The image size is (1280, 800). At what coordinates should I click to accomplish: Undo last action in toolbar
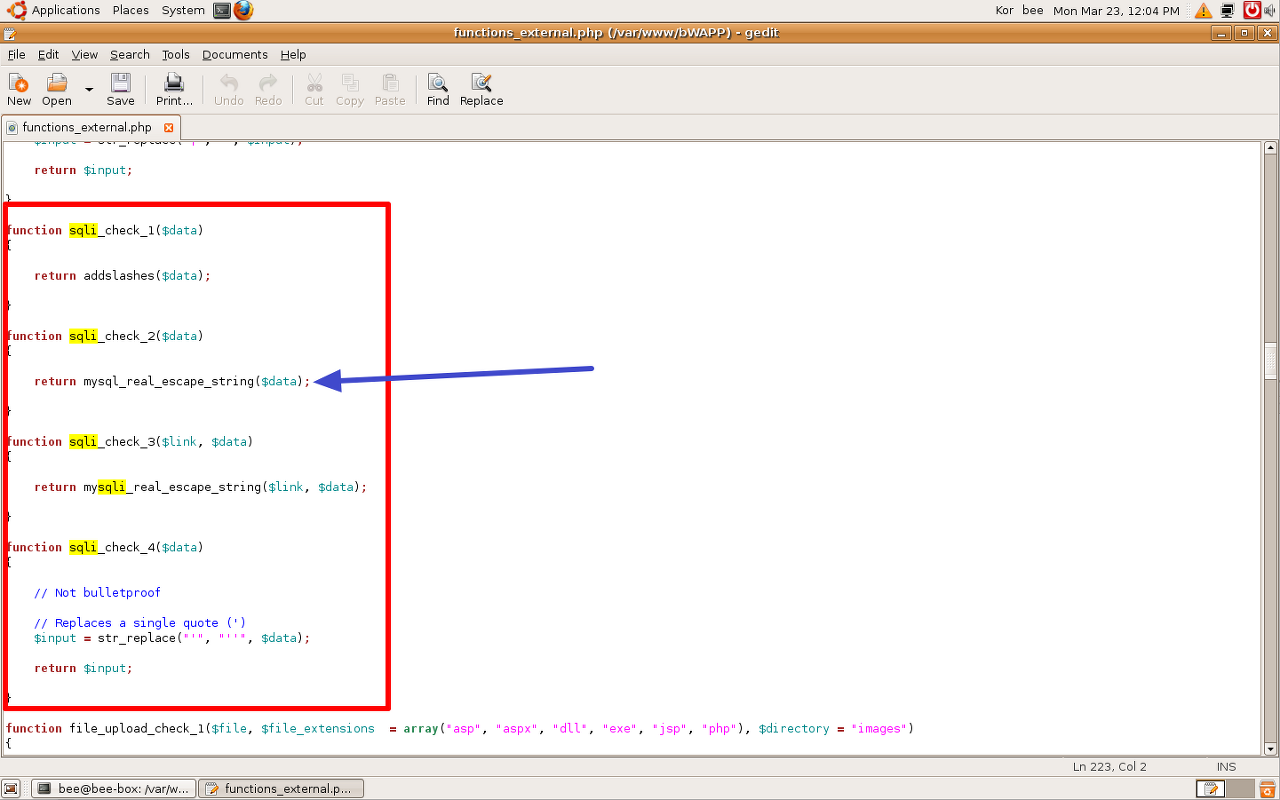[229, 89]
